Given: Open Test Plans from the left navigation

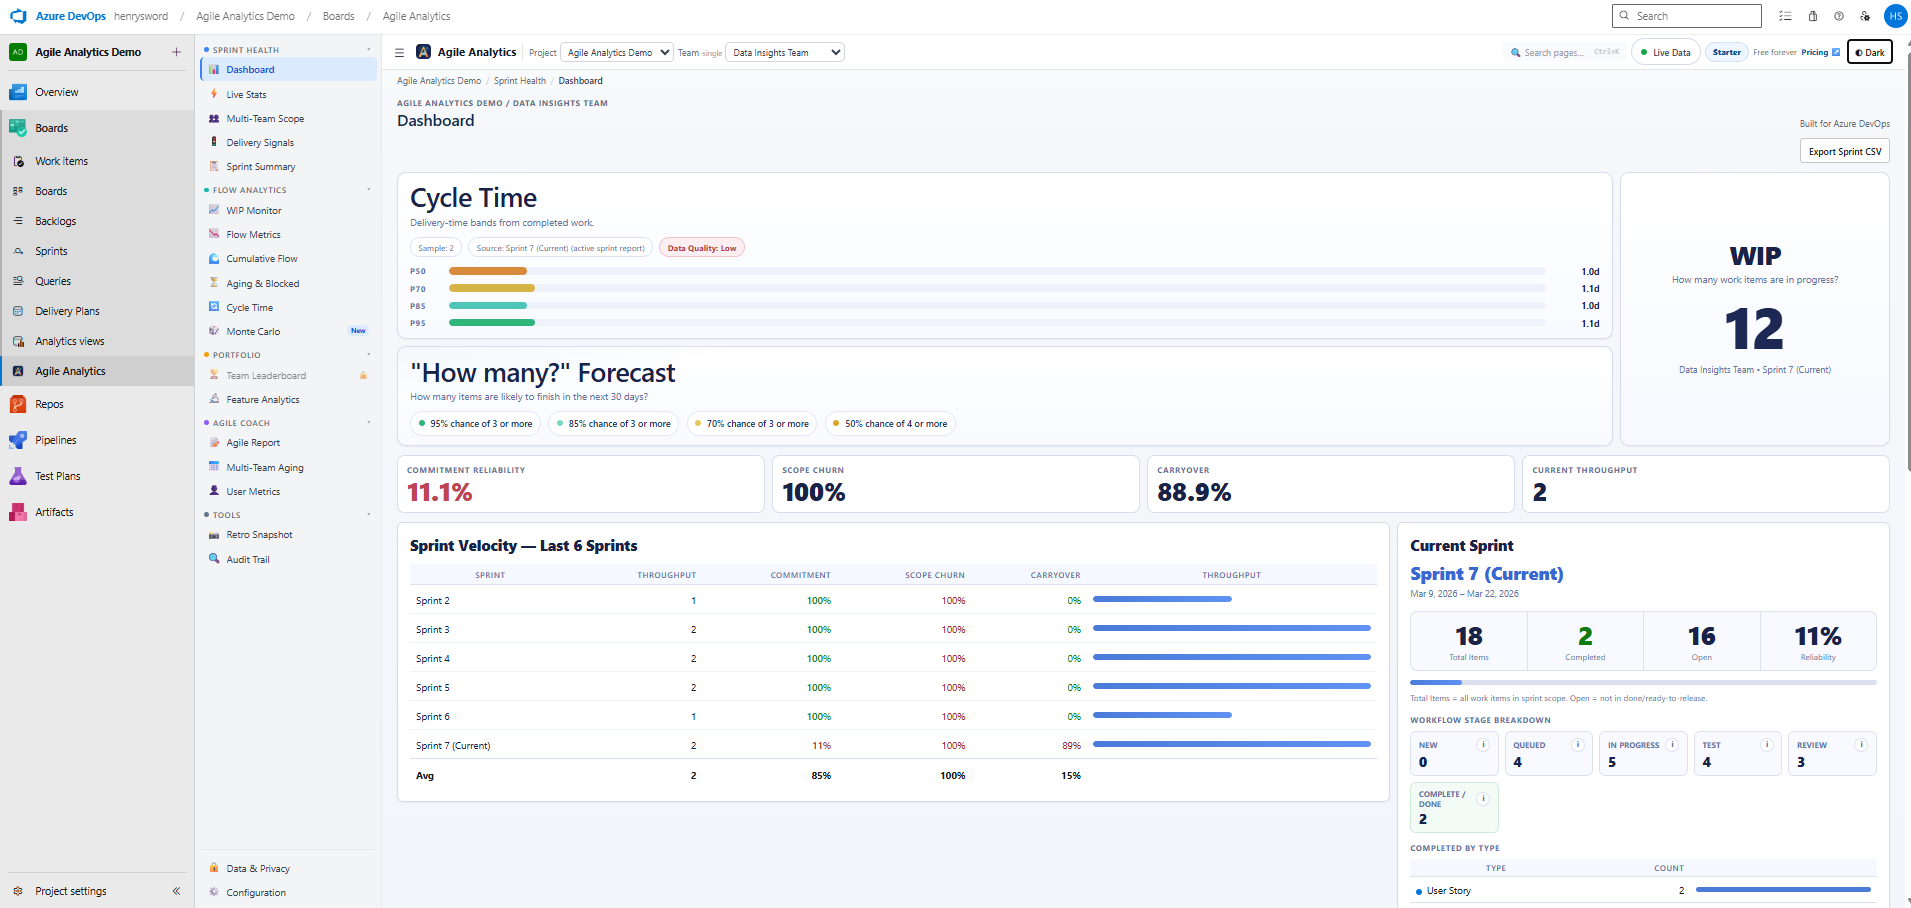Looking at the screenshot, I should point(57,476).
